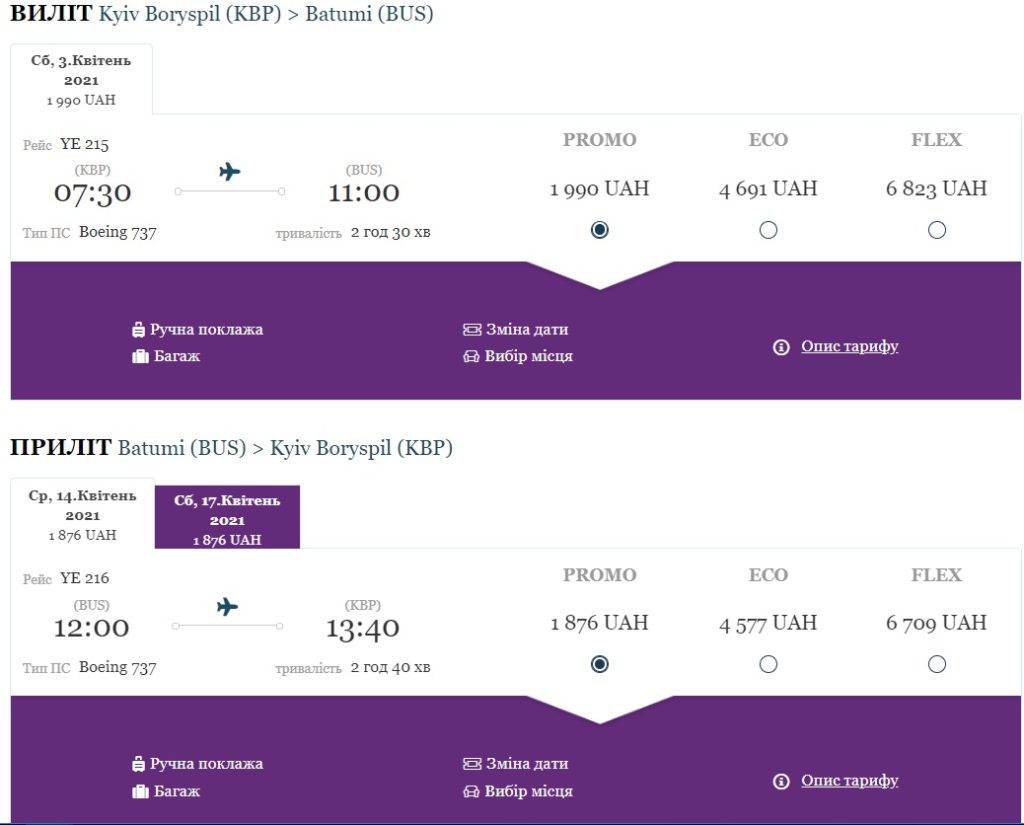Click info icon beside departure fare description
The width and height of the screenshot is (1024, 825).
[x=782, y=347]
